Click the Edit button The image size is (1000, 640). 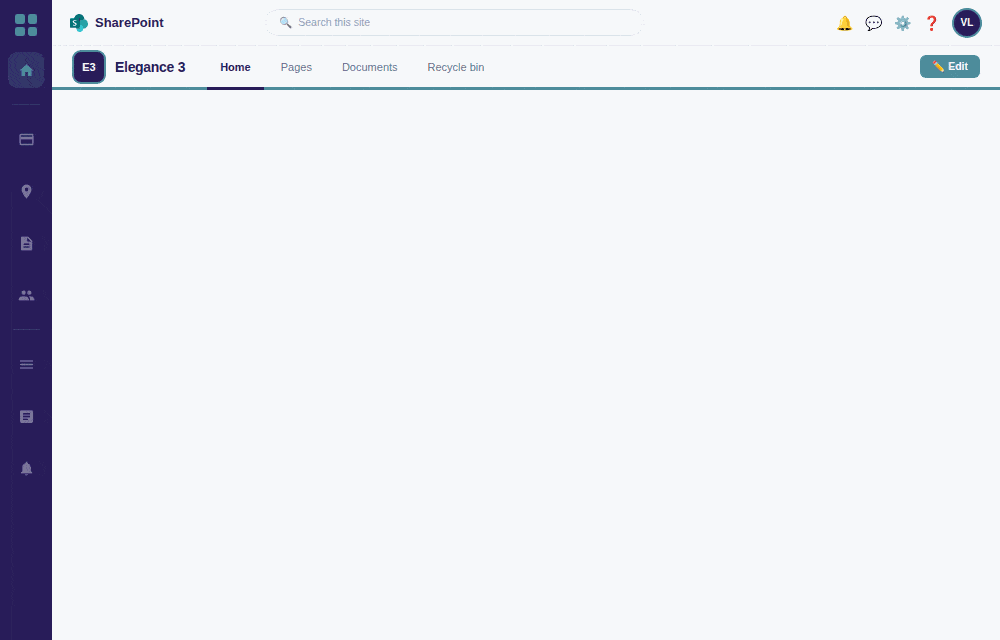pos(949,66)
